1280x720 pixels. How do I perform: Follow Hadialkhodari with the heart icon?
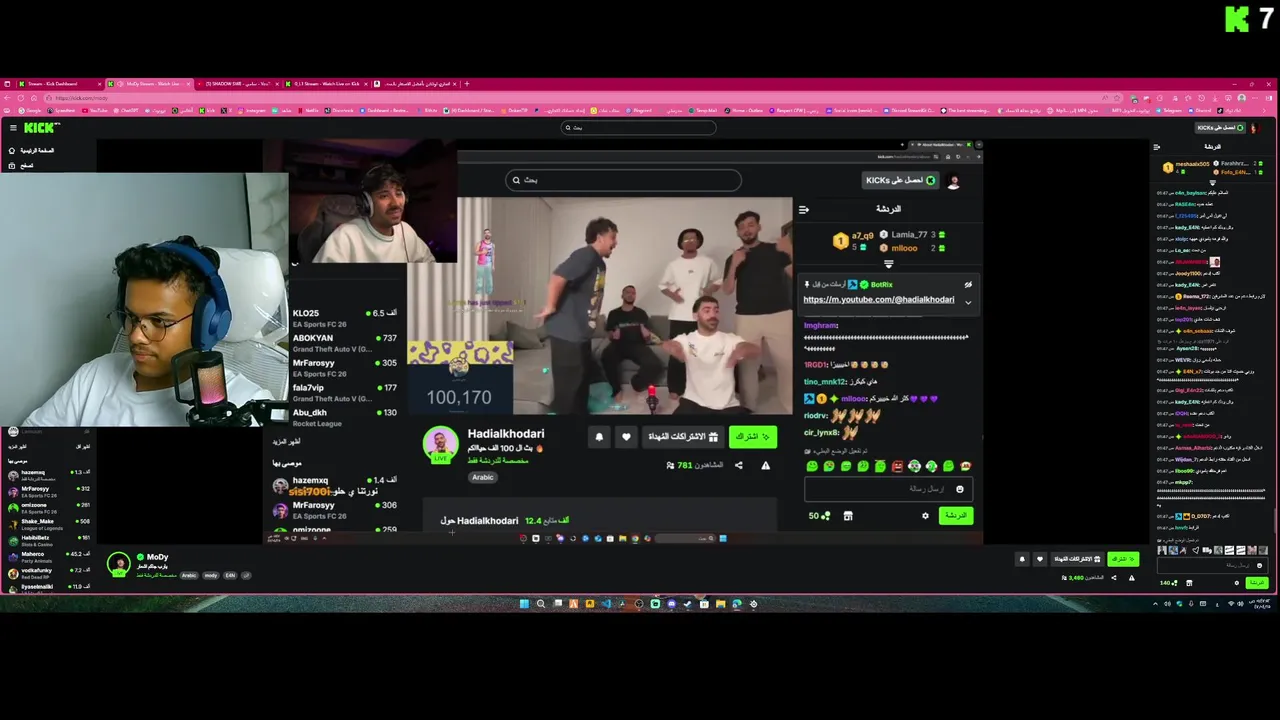pyautogui.click(x=626, y=437)
